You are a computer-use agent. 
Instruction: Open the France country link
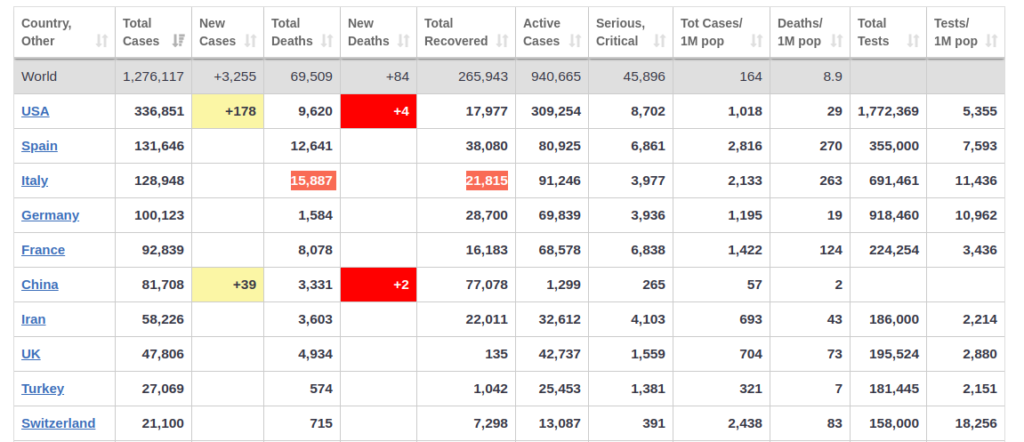[x=43, y=249]
